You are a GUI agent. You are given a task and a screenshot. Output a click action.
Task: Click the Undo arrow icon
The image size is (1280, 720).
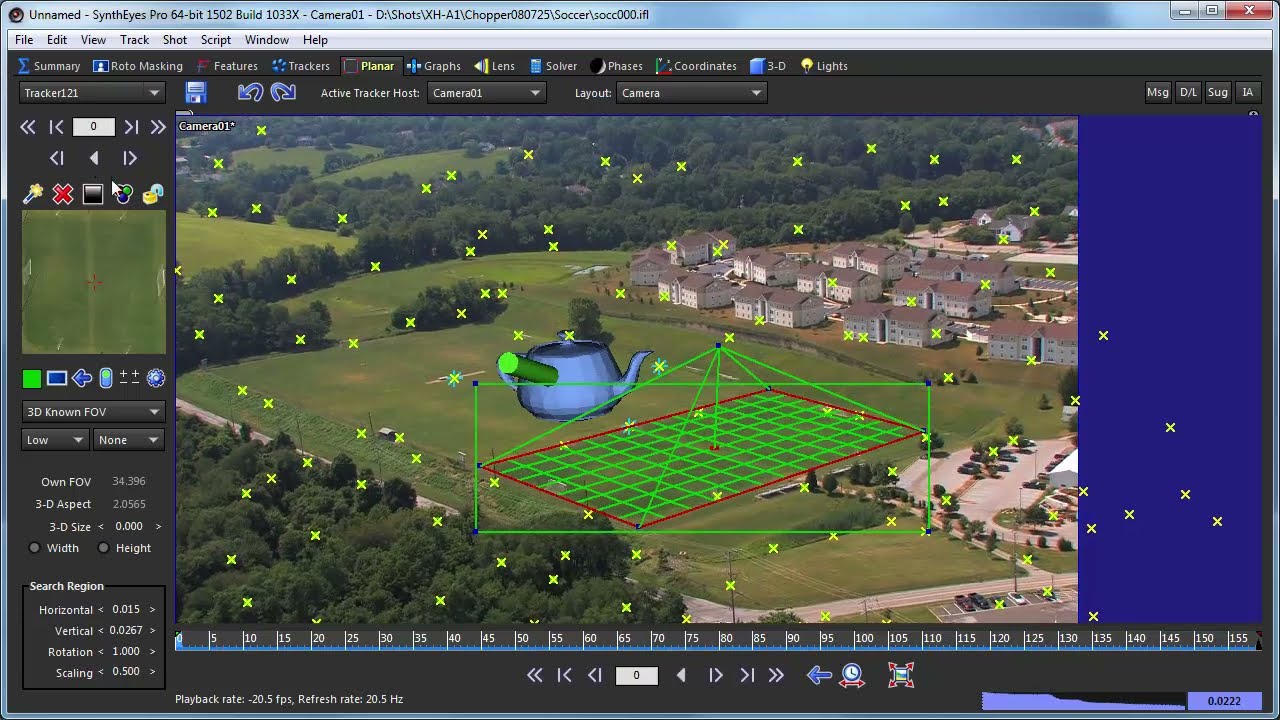click(x=250, y=93)
